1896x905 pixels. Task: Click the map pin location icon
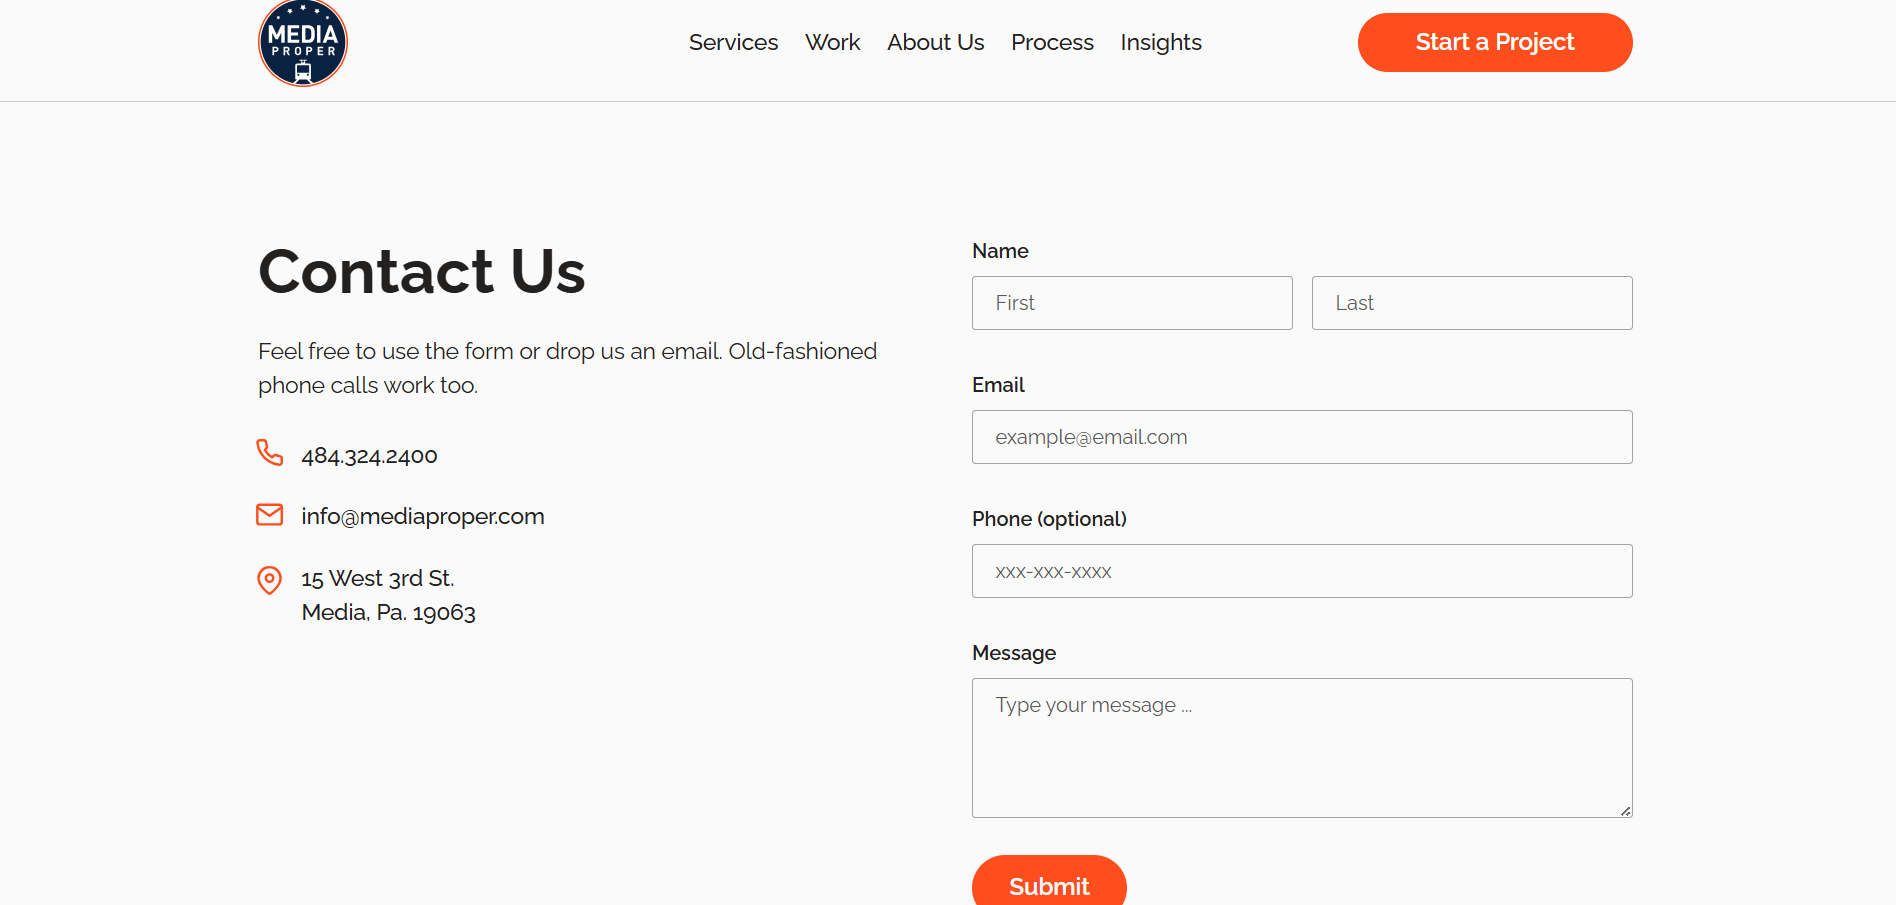click(270, 580)
